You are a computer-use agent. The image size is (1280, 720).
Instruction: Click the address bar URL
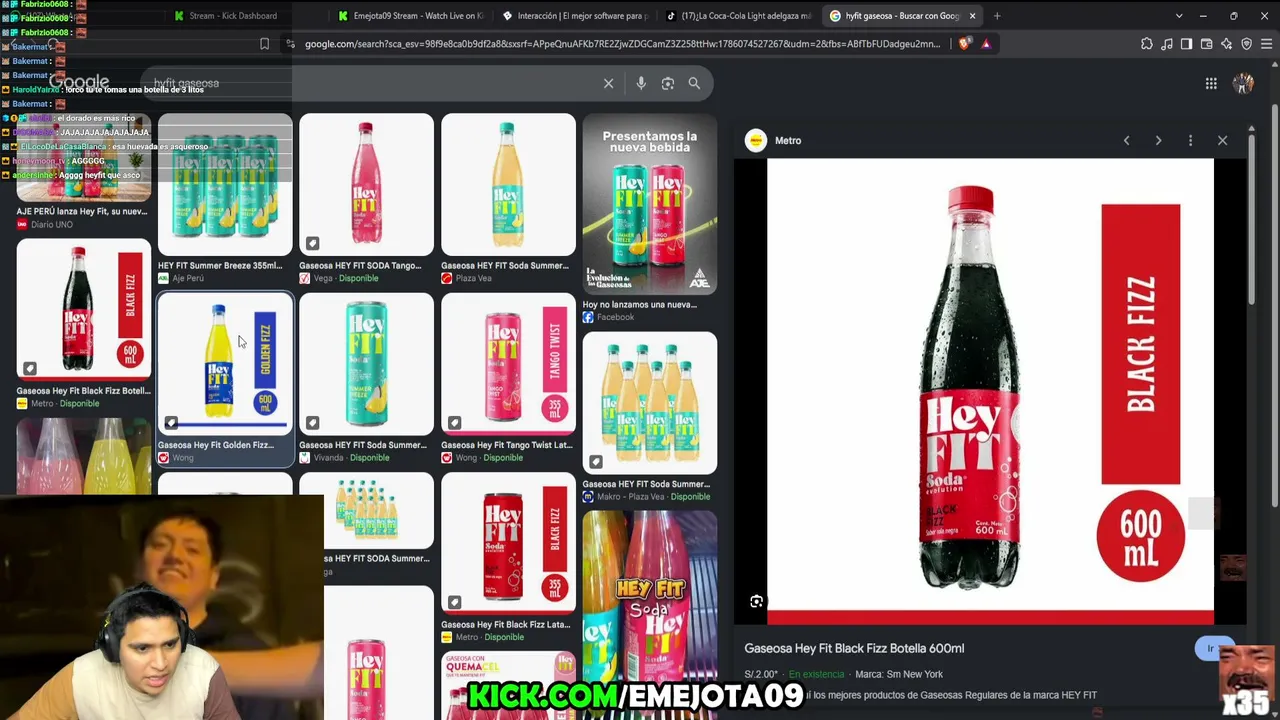622,44
